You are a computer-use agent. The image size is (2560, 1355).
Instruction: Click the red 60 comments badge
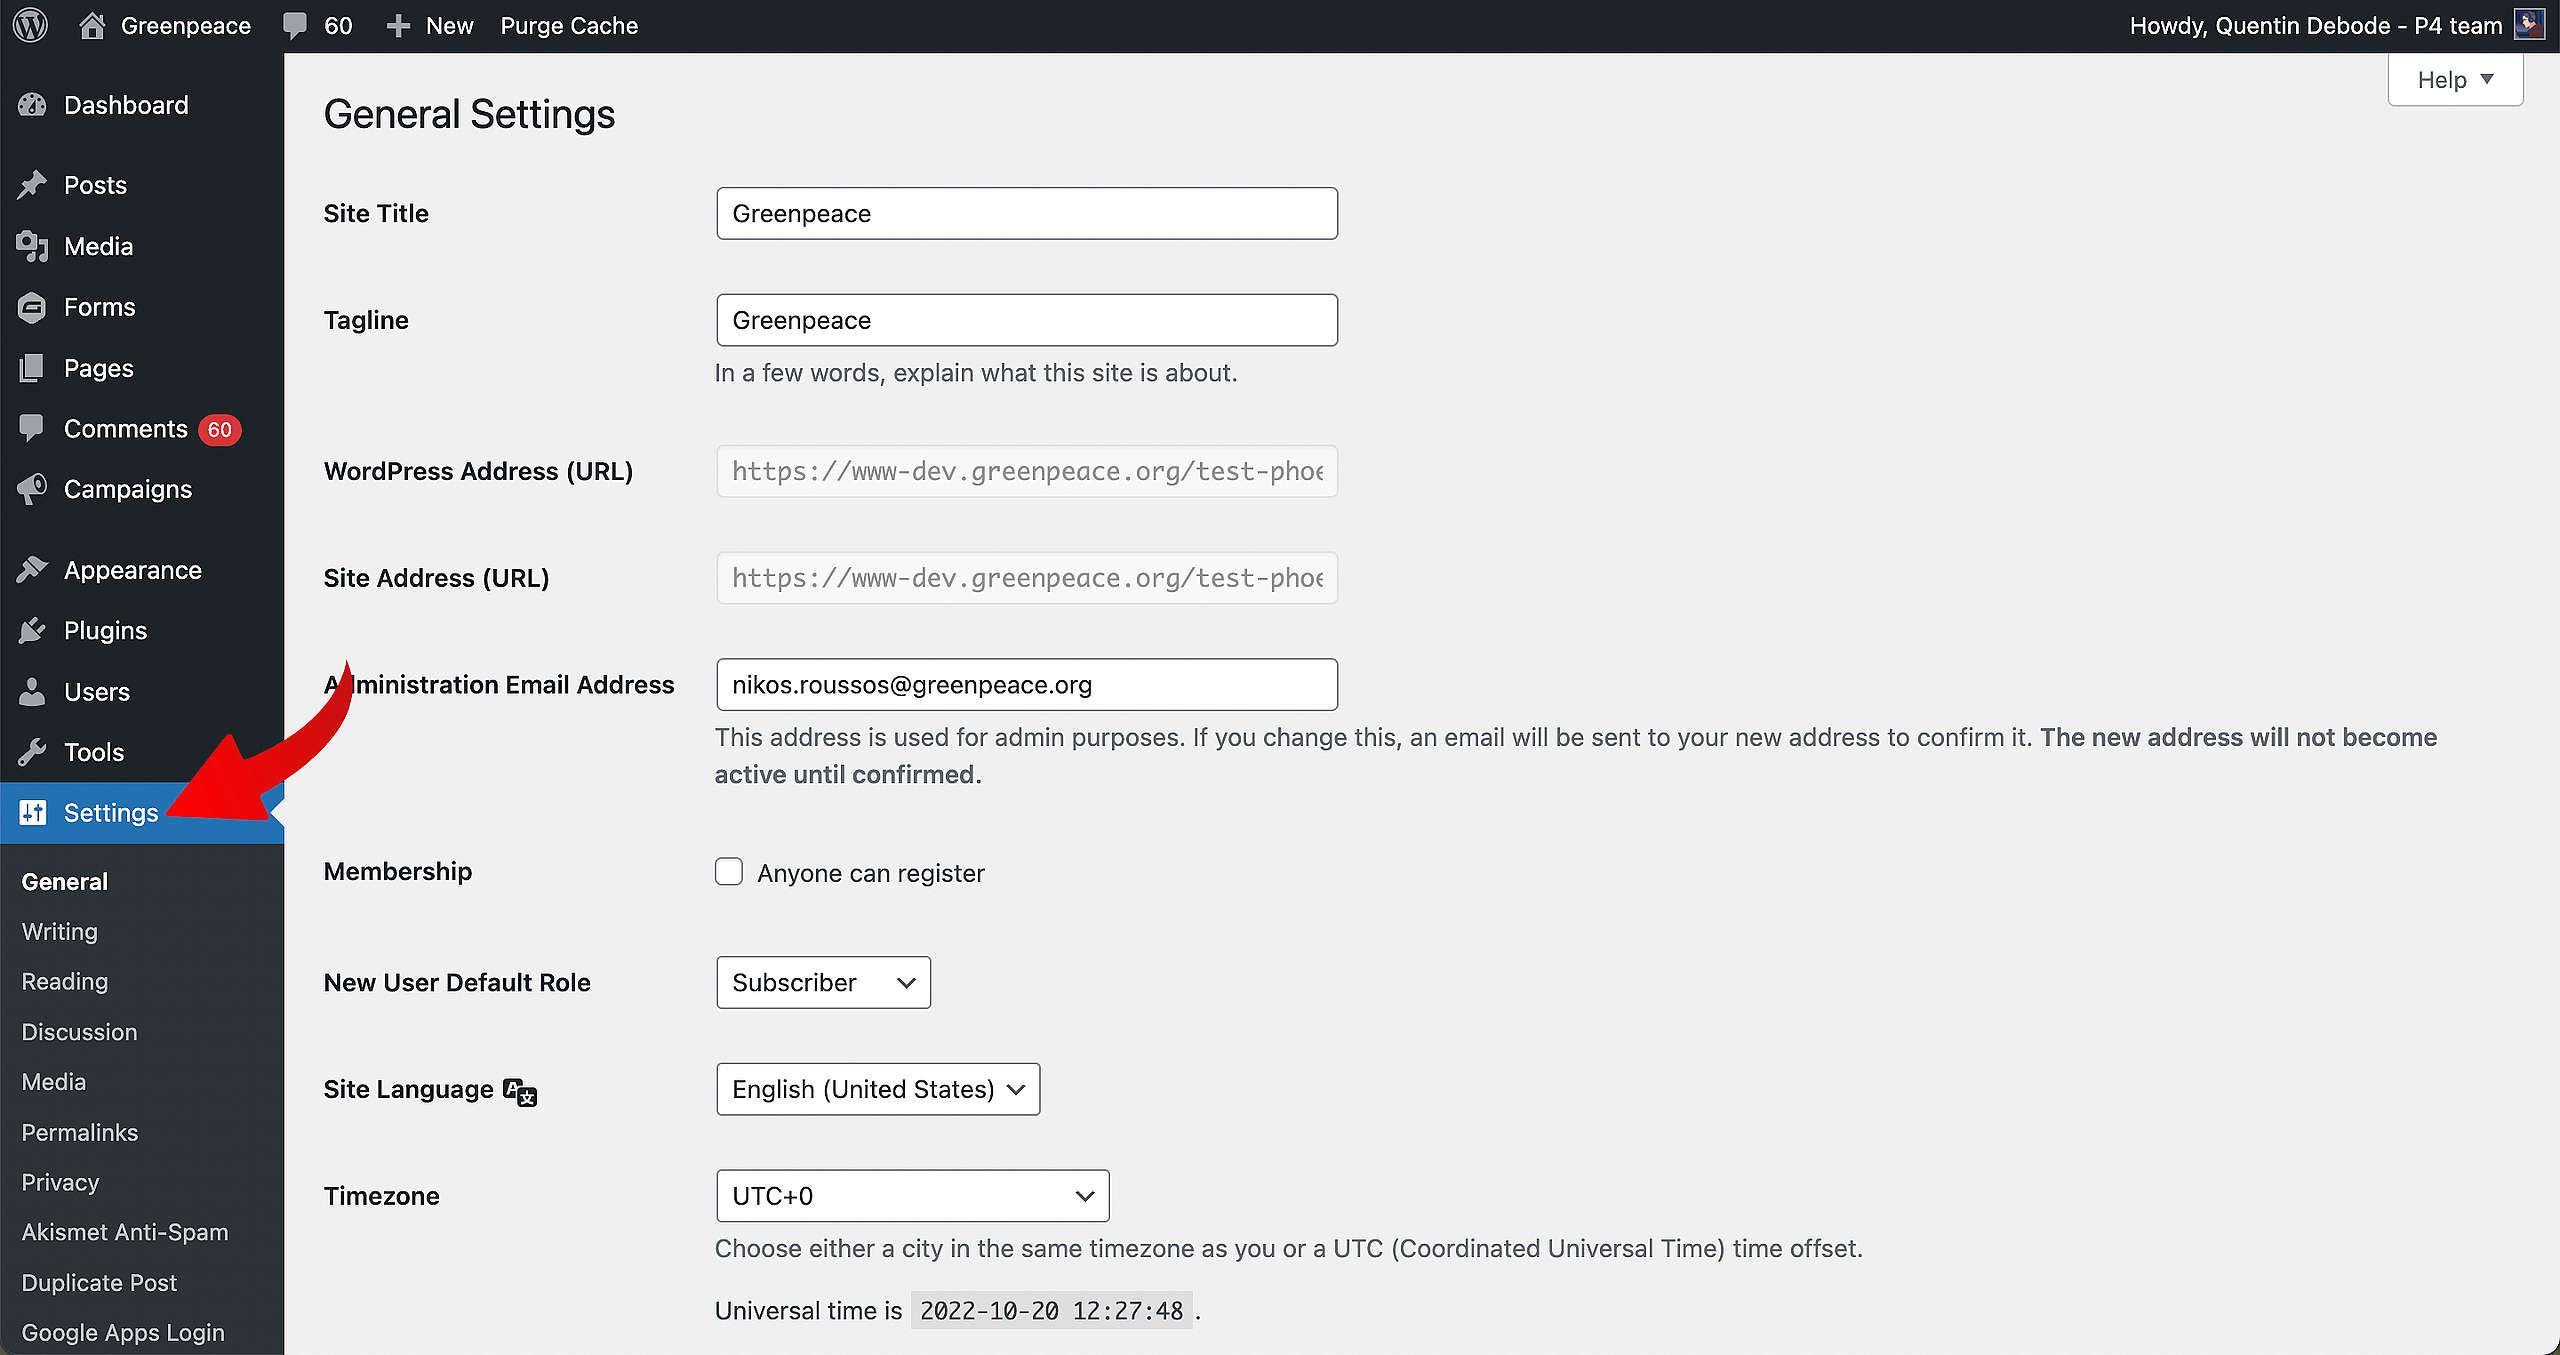pos(220,430)
